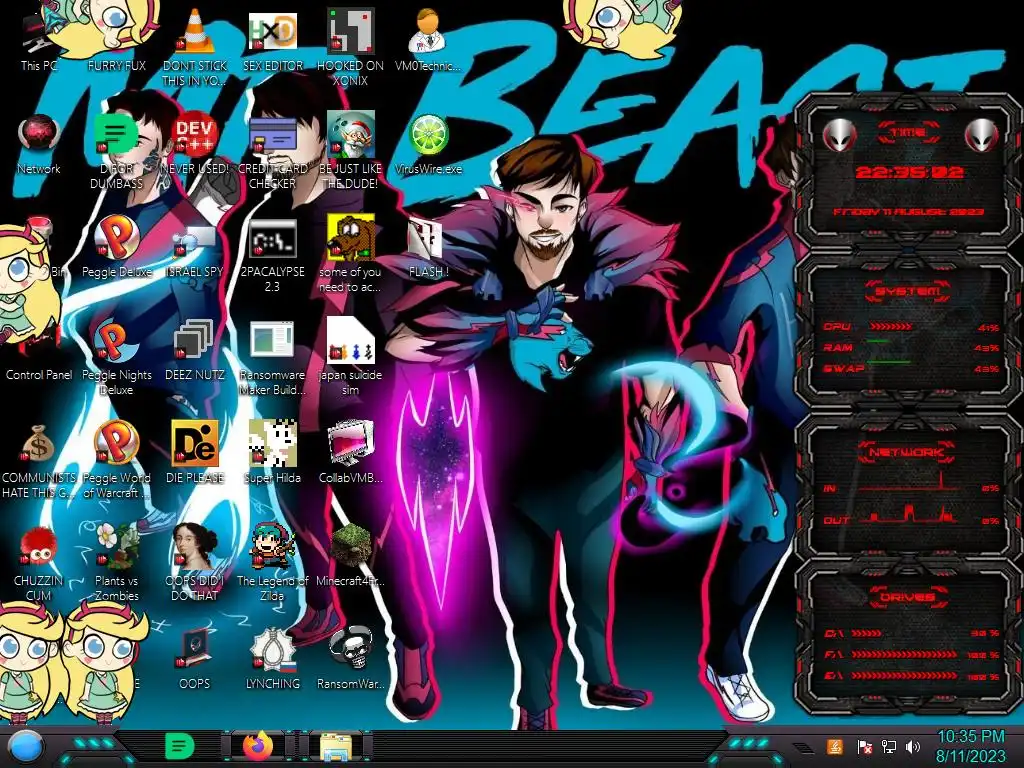Open the CREDIT CARD CHECKER shortcut
This screenshot has width=1024, height=768.
[272, 151]
